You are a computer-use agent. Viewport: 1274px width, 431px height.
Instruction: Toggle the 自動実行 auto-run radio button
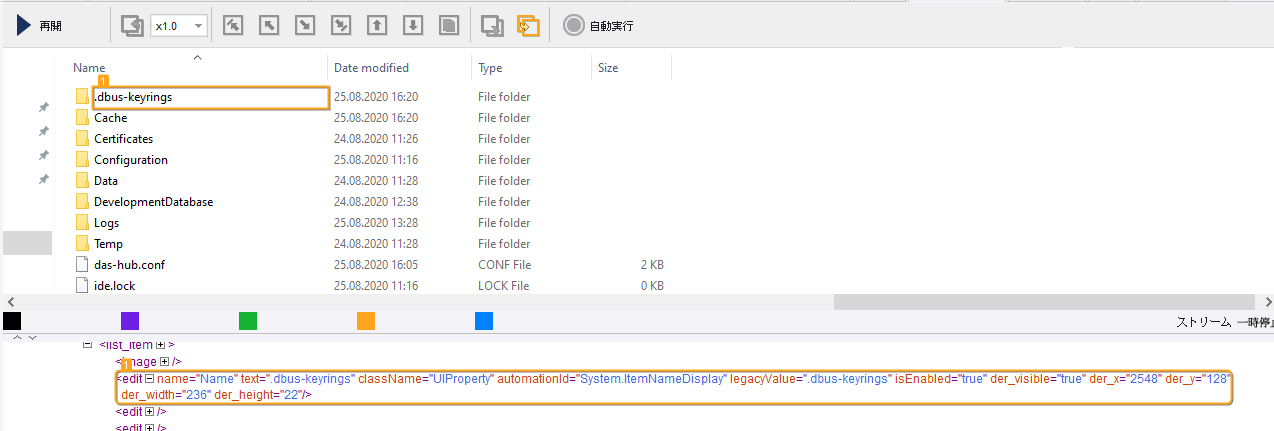coord(574,26)
